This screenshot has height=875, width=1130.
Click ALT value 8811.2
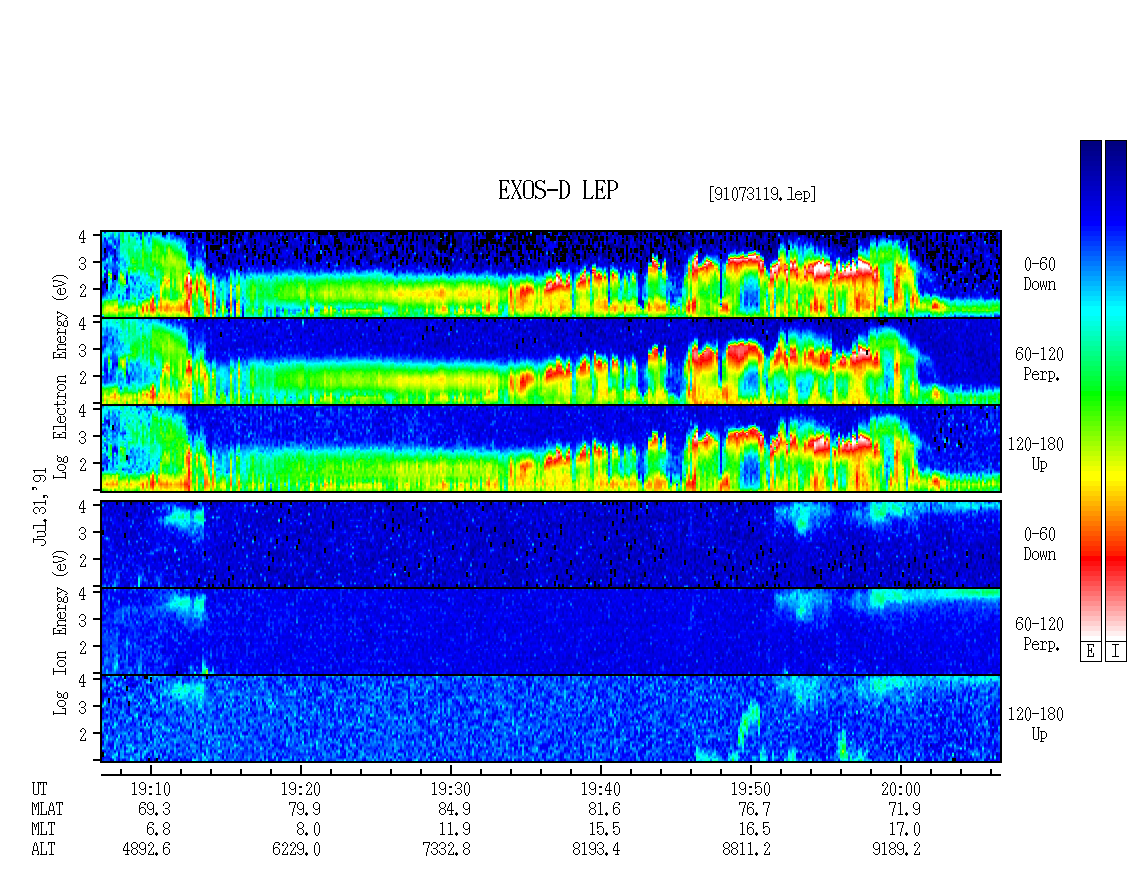pyautogui.click(x=746, y=850)
